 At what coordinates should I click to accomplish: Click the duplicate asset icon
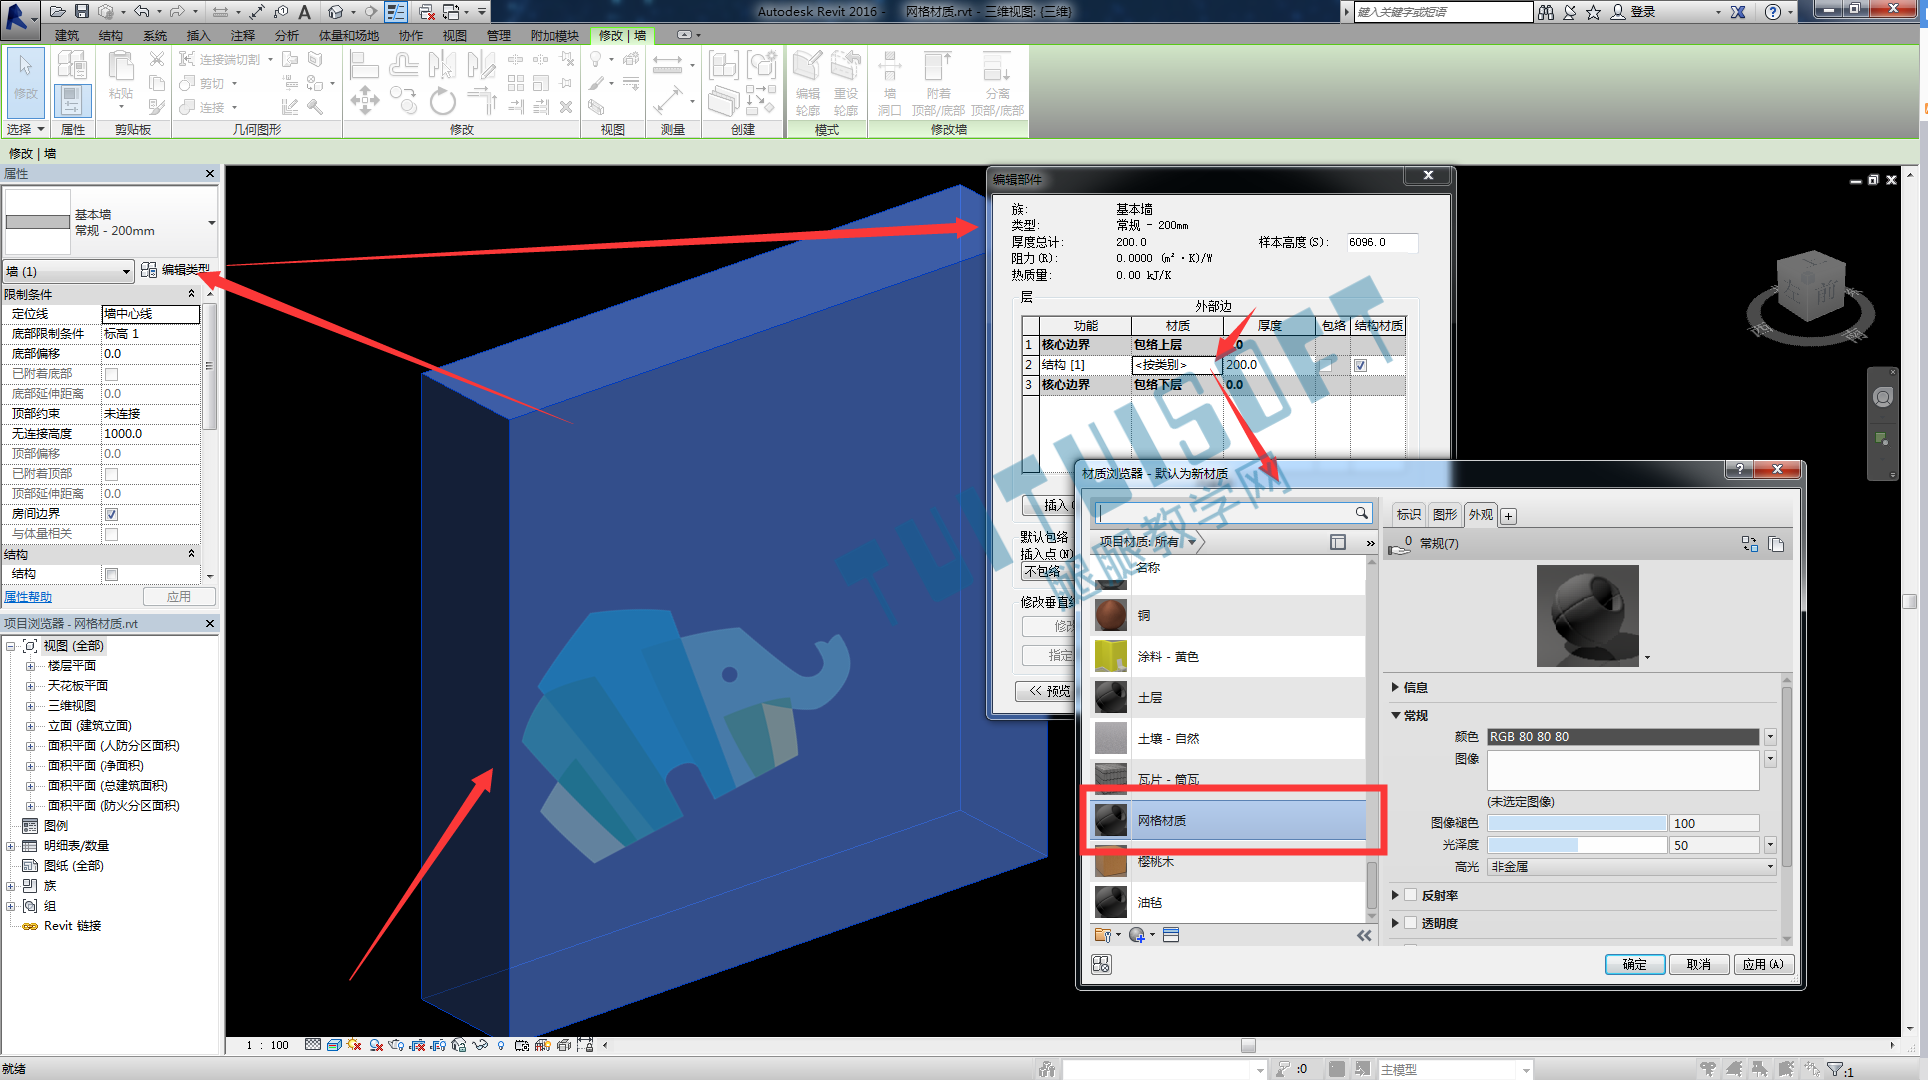[1776, 544]
